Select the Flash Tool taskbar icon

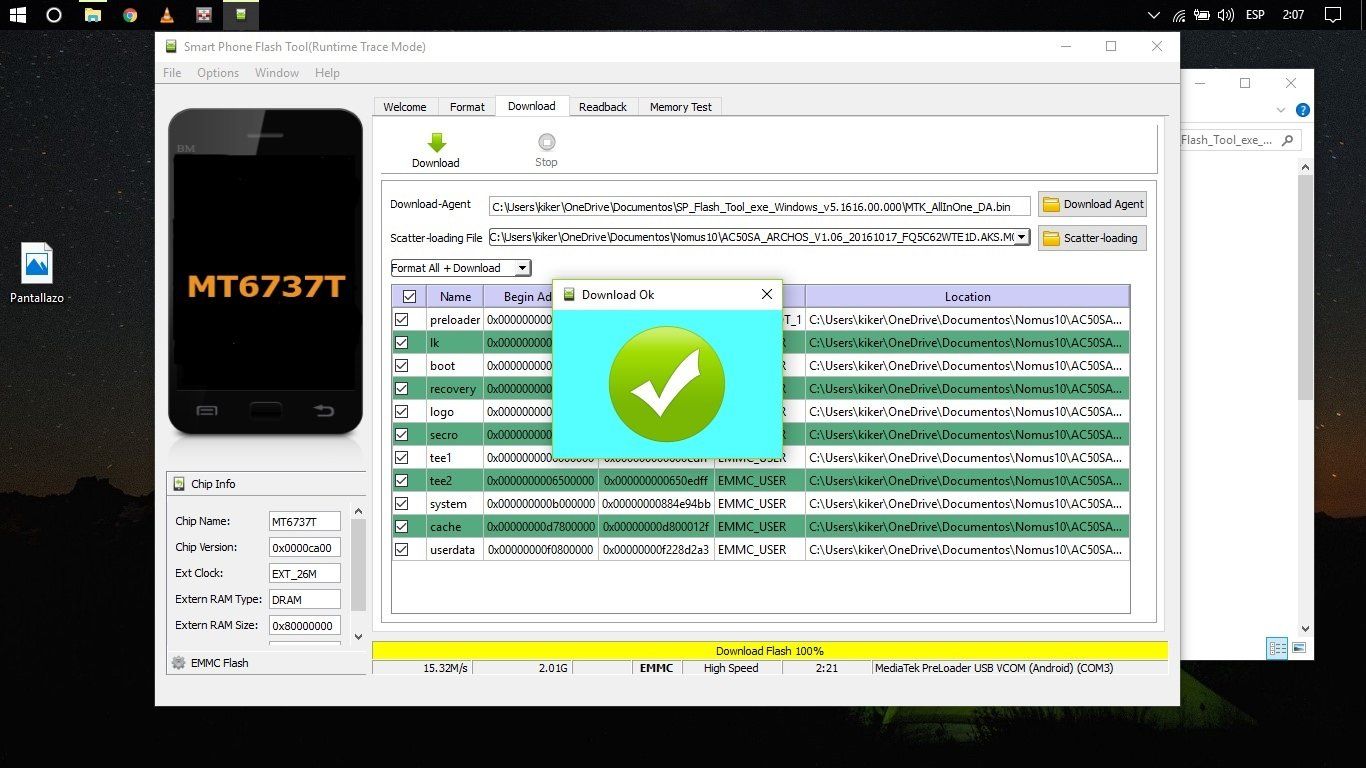(240, 15)
